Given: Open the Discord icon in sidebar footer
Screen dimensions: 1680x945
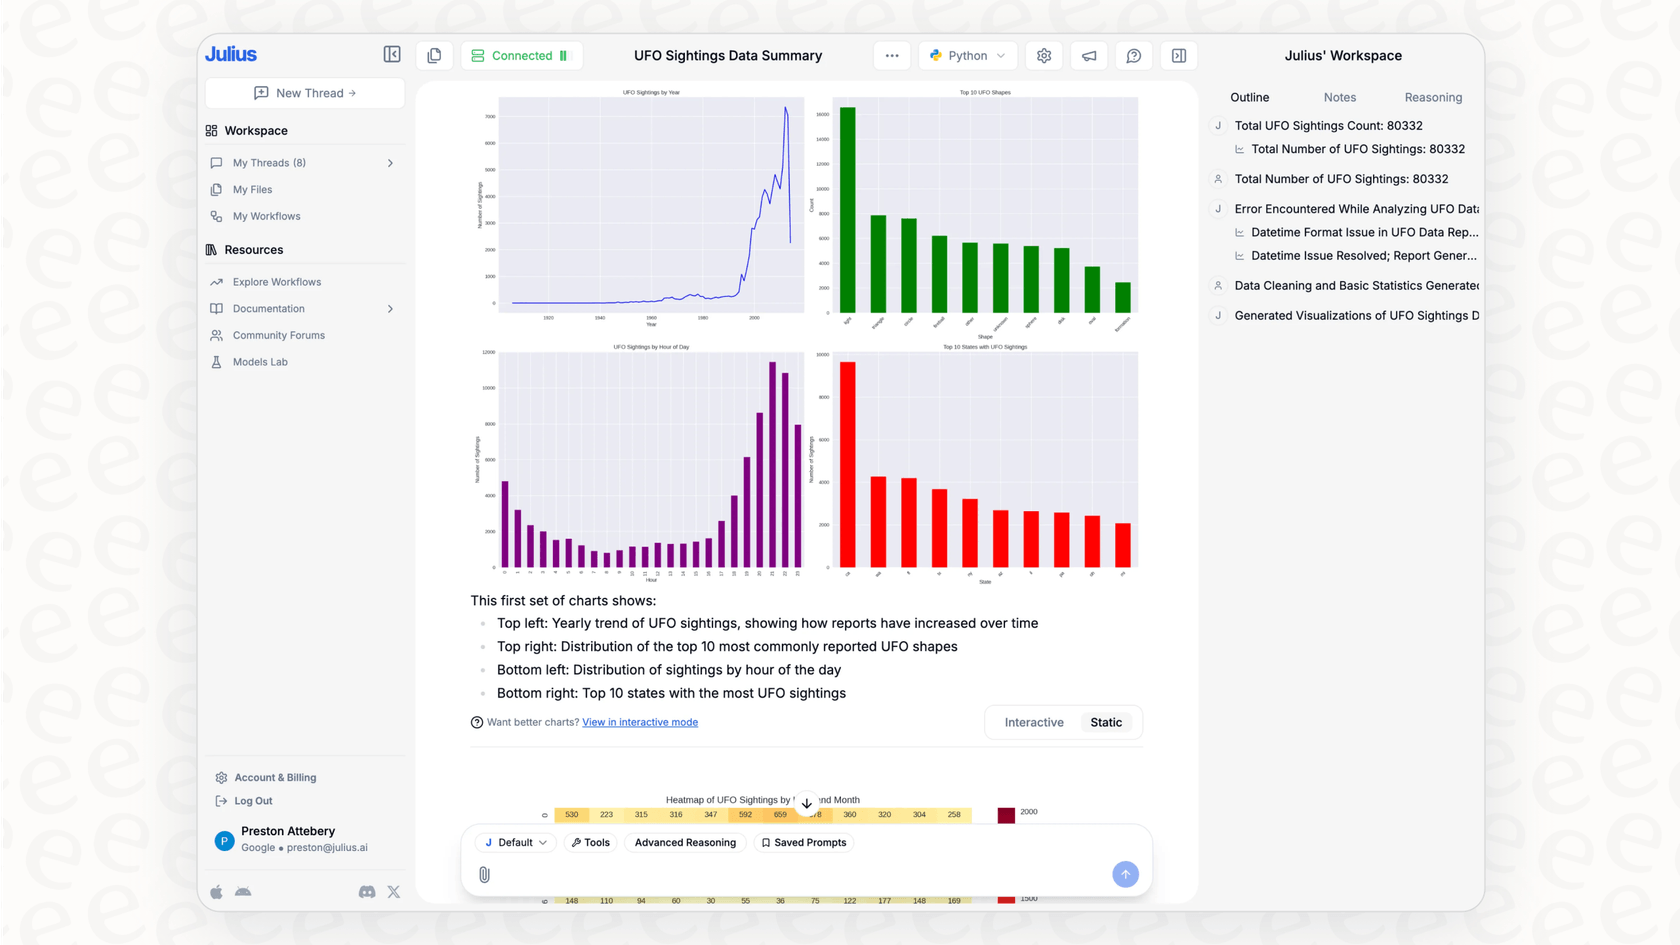Looking at the screenshot, I should tap(367, 892).
